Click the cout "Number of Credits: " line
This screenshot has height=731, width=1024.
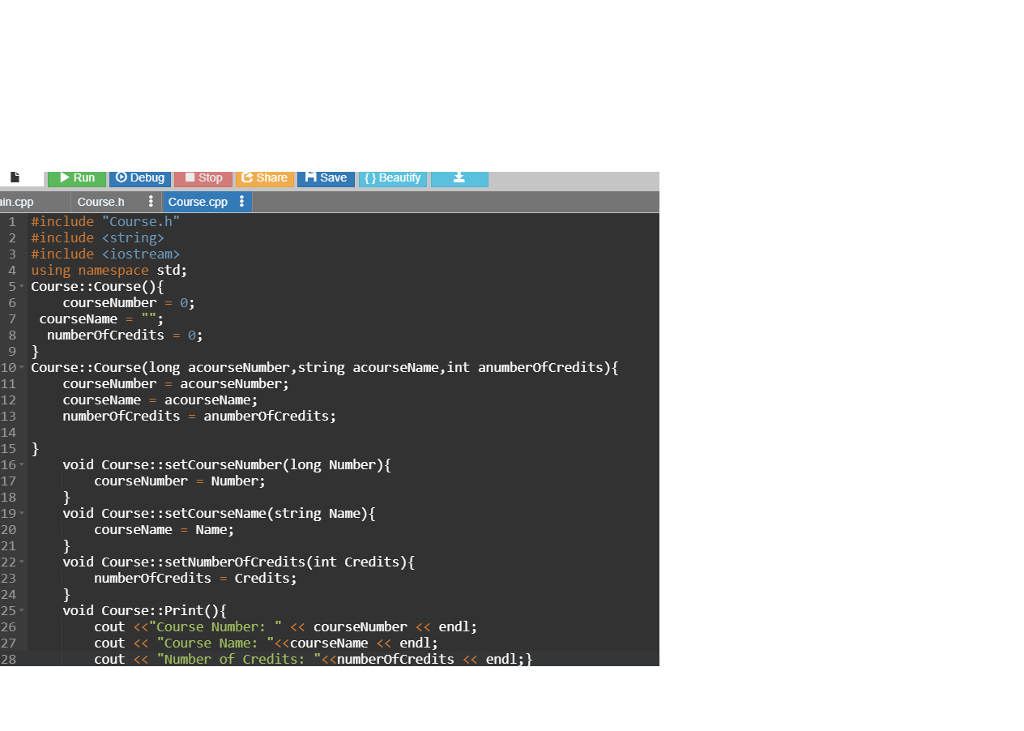click(x=313, y=659)
